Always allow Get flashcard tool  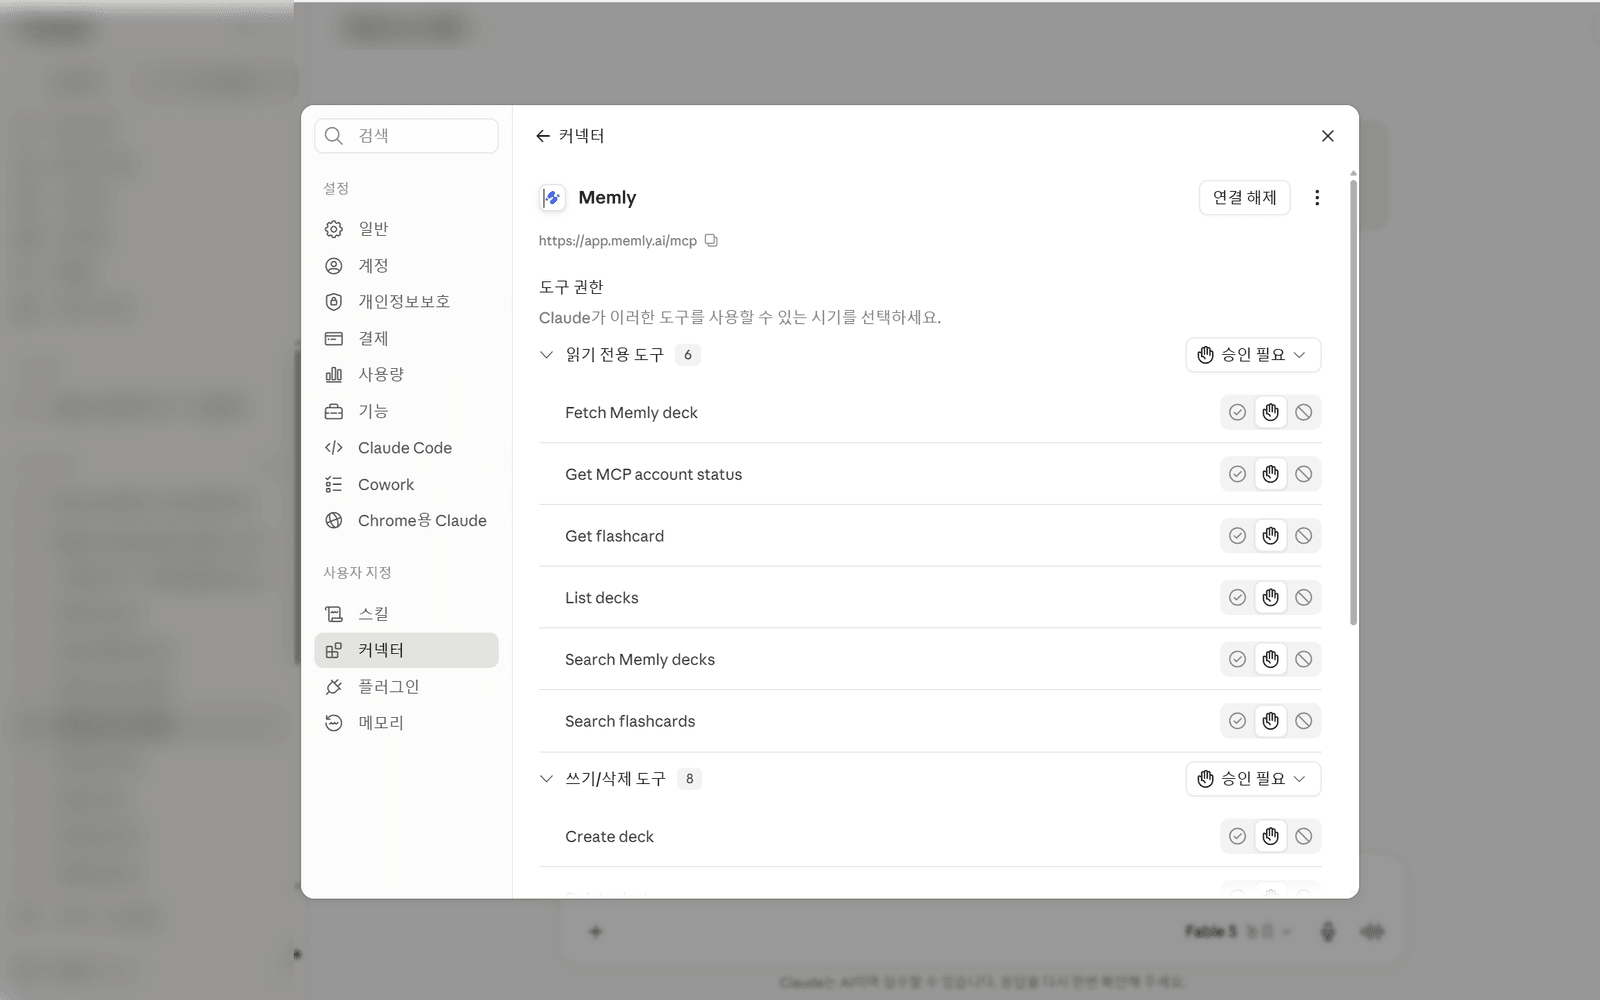click(x=1237, y=536)
